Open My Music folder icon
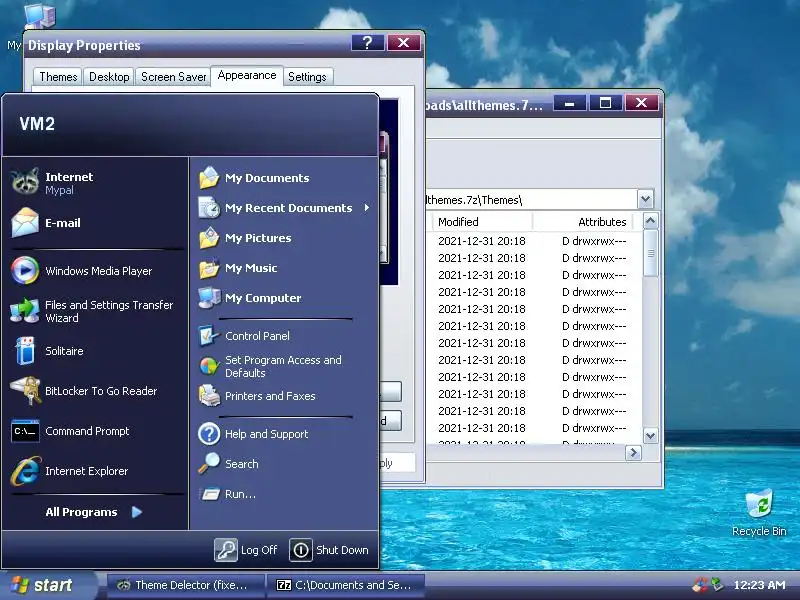 pyautogui.click(x=209, y=268)
